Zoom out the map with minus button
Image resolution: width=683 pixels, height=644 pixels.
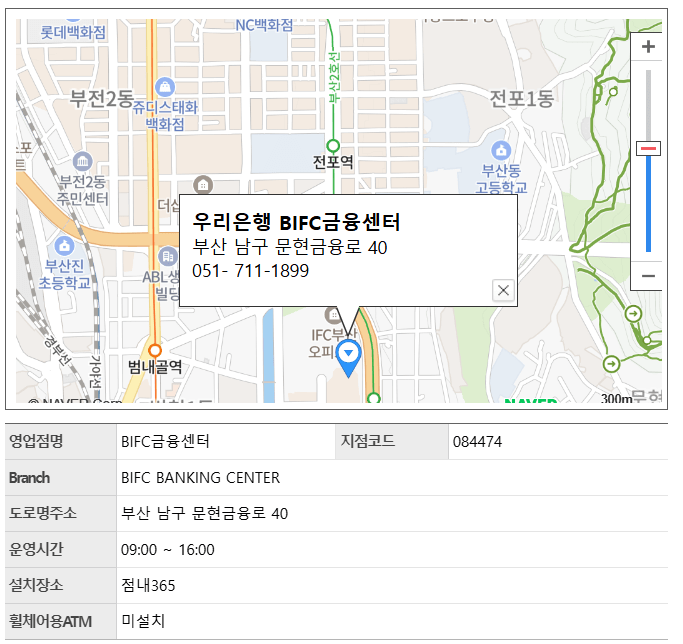click(648, 276)
